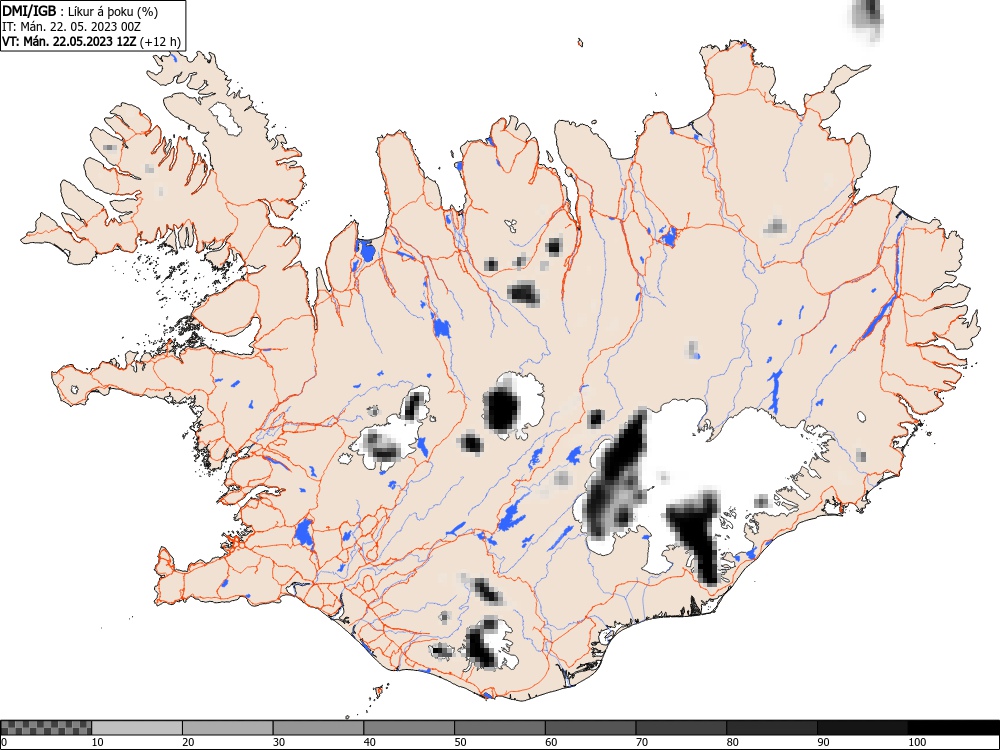Screen dimensions: 1000x750
Task: Click the 70-80 dark gray legend swatch
Action: pyautogui.click(x=680, y=728)
